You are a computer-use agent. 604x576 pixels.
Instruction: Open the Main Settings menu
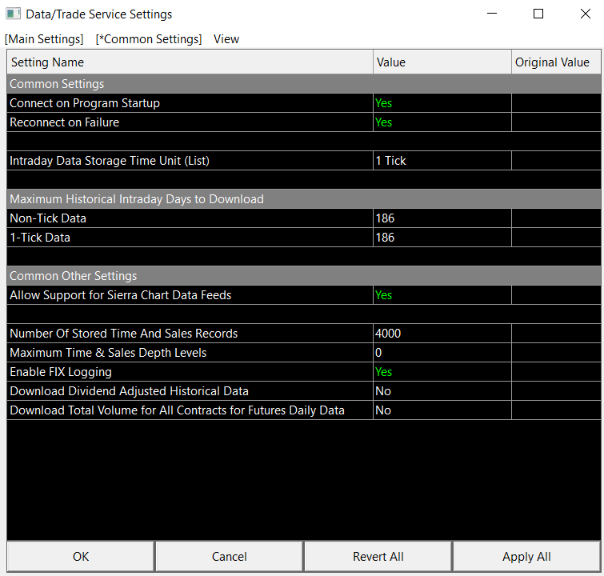pos(44,39)
